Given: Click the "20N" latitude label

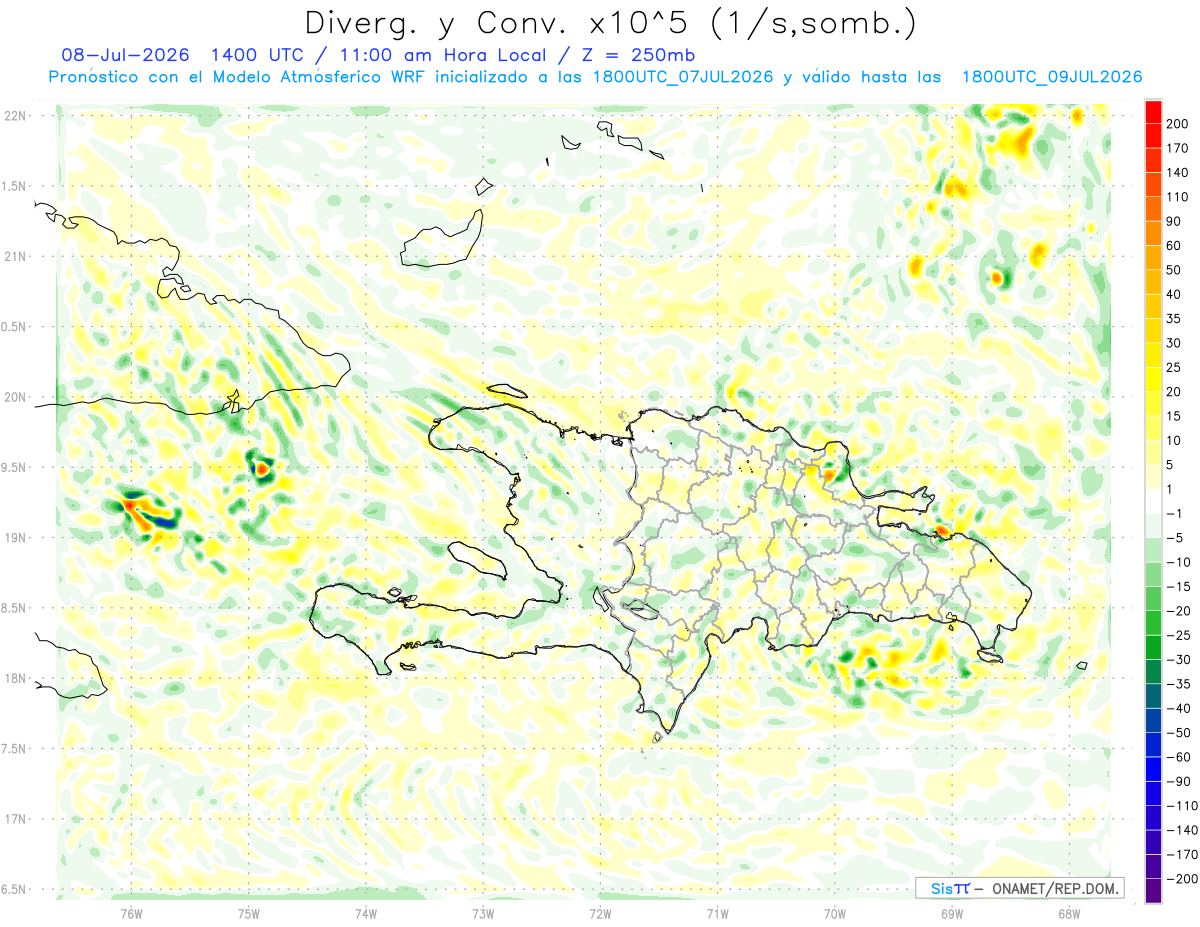Looking at the screenshot, I should pyautogui.click(x=15, y=397).
